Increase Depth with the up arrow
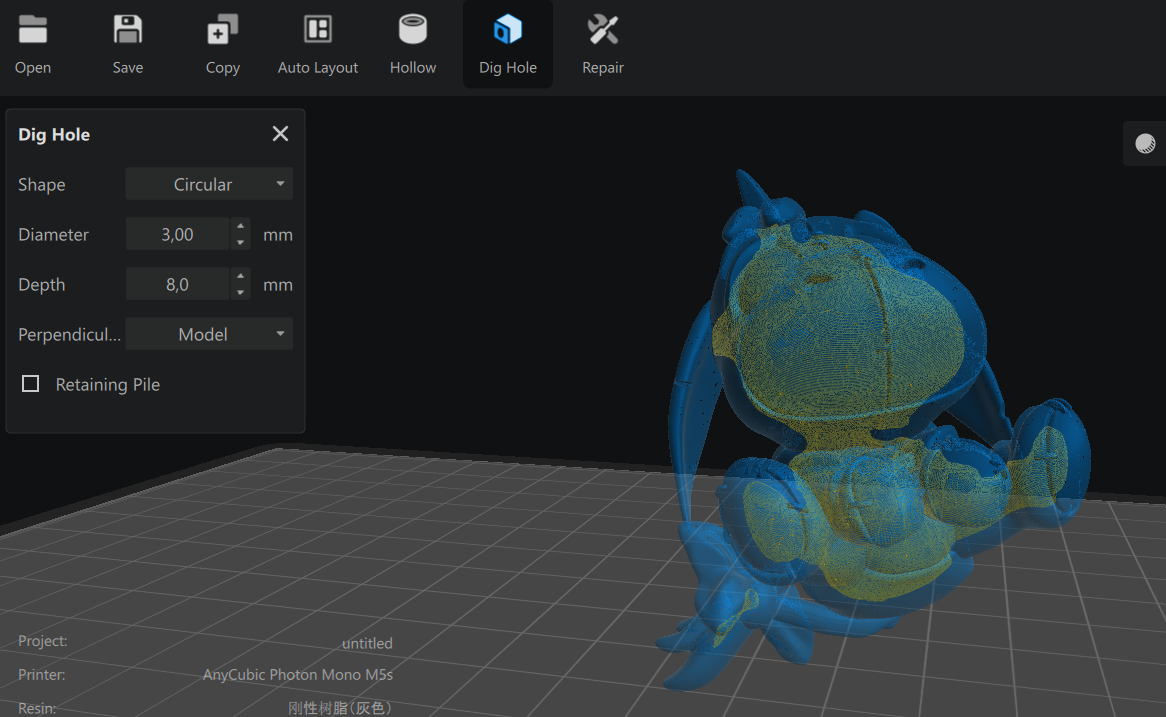The width and height of the screenshot is (1166, 717). (x=240, y=276)
